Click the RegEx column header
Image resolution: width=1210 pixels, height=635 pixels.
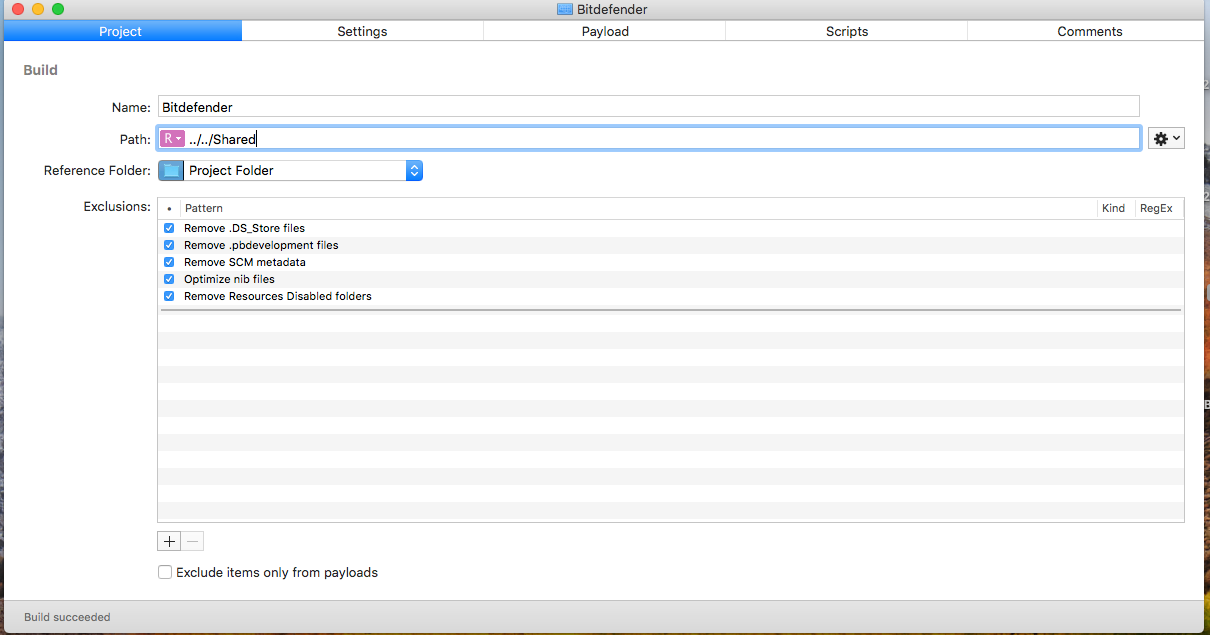1156,208
